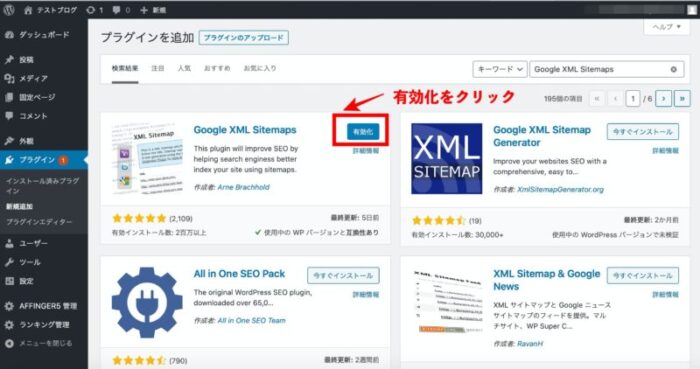The height and width of the screenshot is (369, 700).
Task: Open Google XML Sitemaps title link
Action: pos(245,130)
